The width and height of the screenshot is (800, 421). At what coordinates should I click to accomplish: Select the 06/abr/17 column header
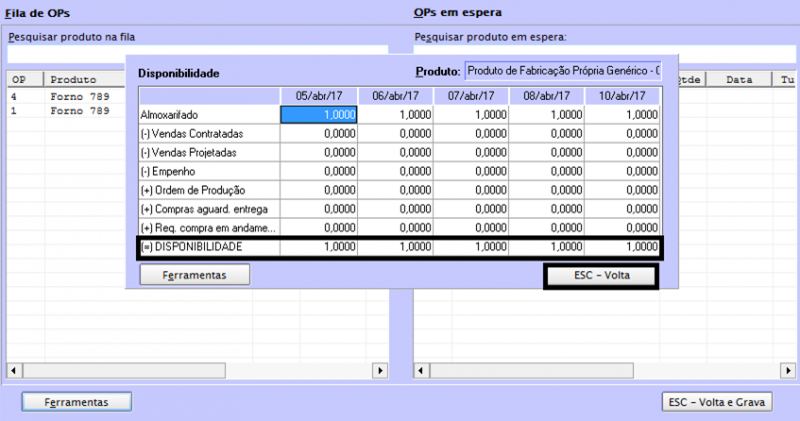(394, 96)
